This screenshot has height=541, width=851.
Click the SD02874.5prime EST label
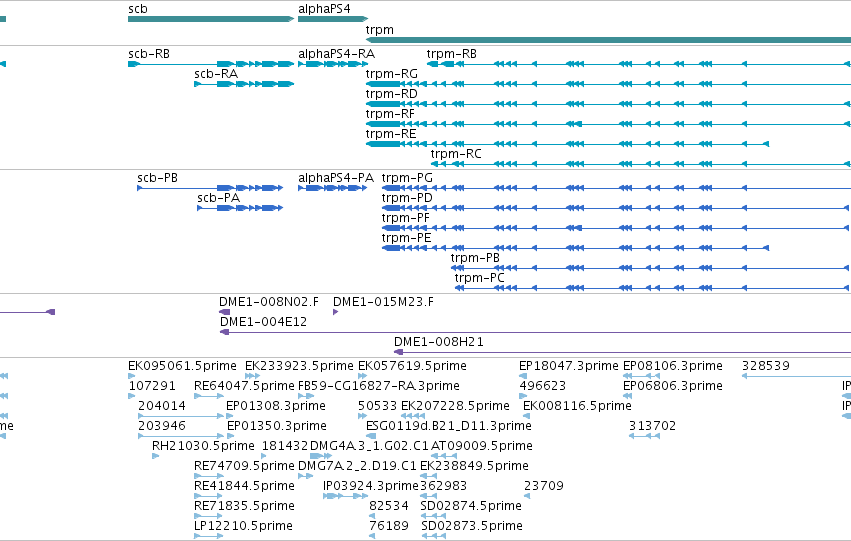tap(471, 507)
